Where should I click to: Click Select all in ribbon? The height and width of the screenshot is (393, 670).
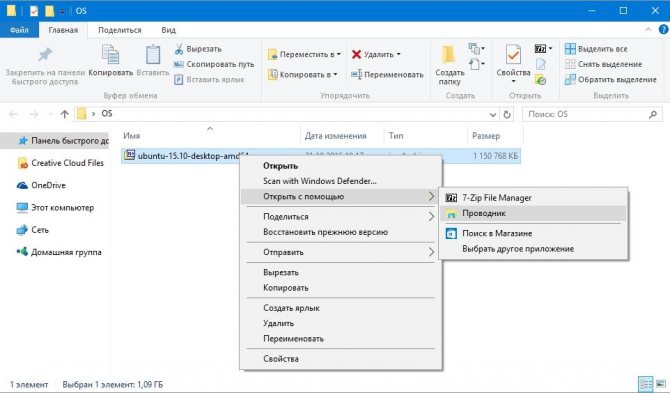point(596,49)
